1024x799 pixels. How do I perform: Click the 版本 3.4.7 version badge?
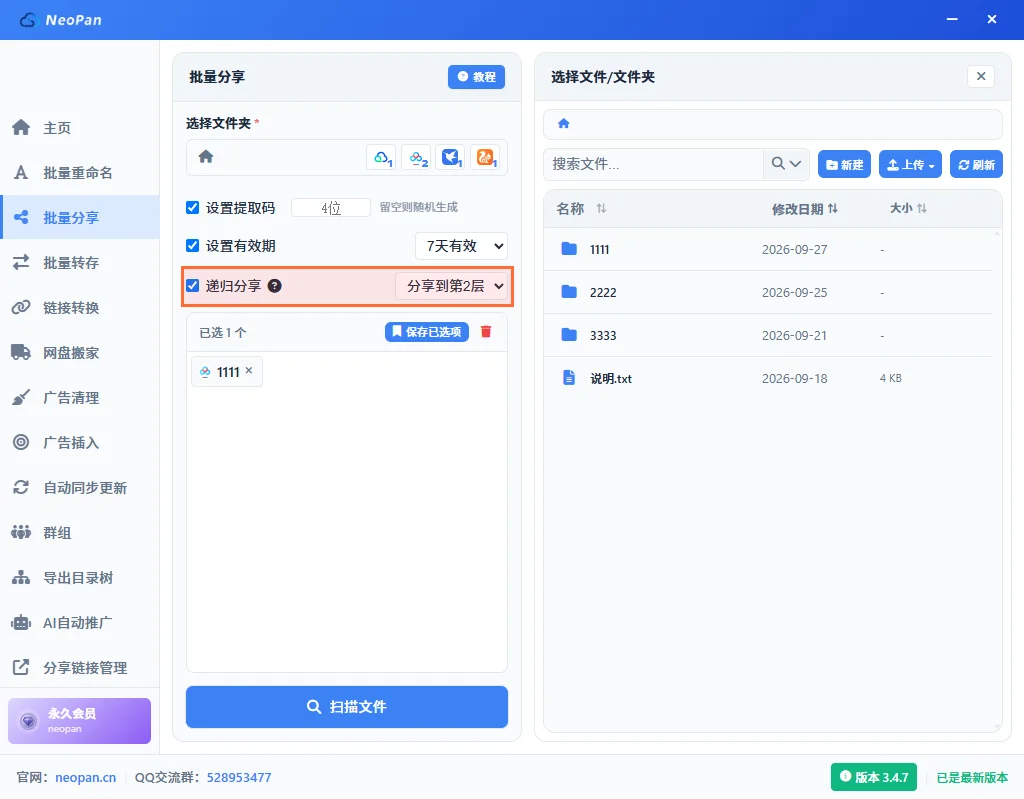[x=874, y=777]
